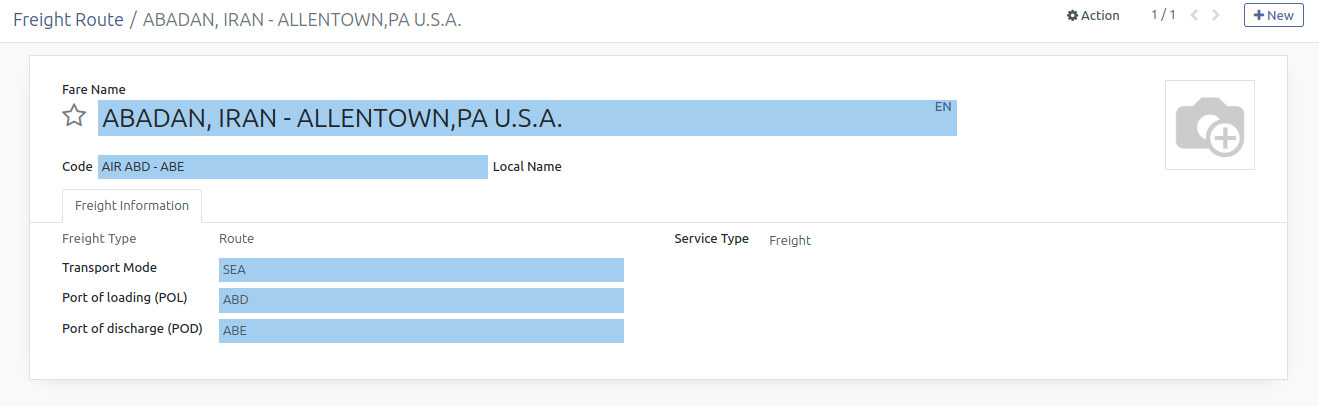Click the New record button
Image resolution: width=1319 pixels, height=406 pixels.
pyautogui.click(x=1273, y=16)
